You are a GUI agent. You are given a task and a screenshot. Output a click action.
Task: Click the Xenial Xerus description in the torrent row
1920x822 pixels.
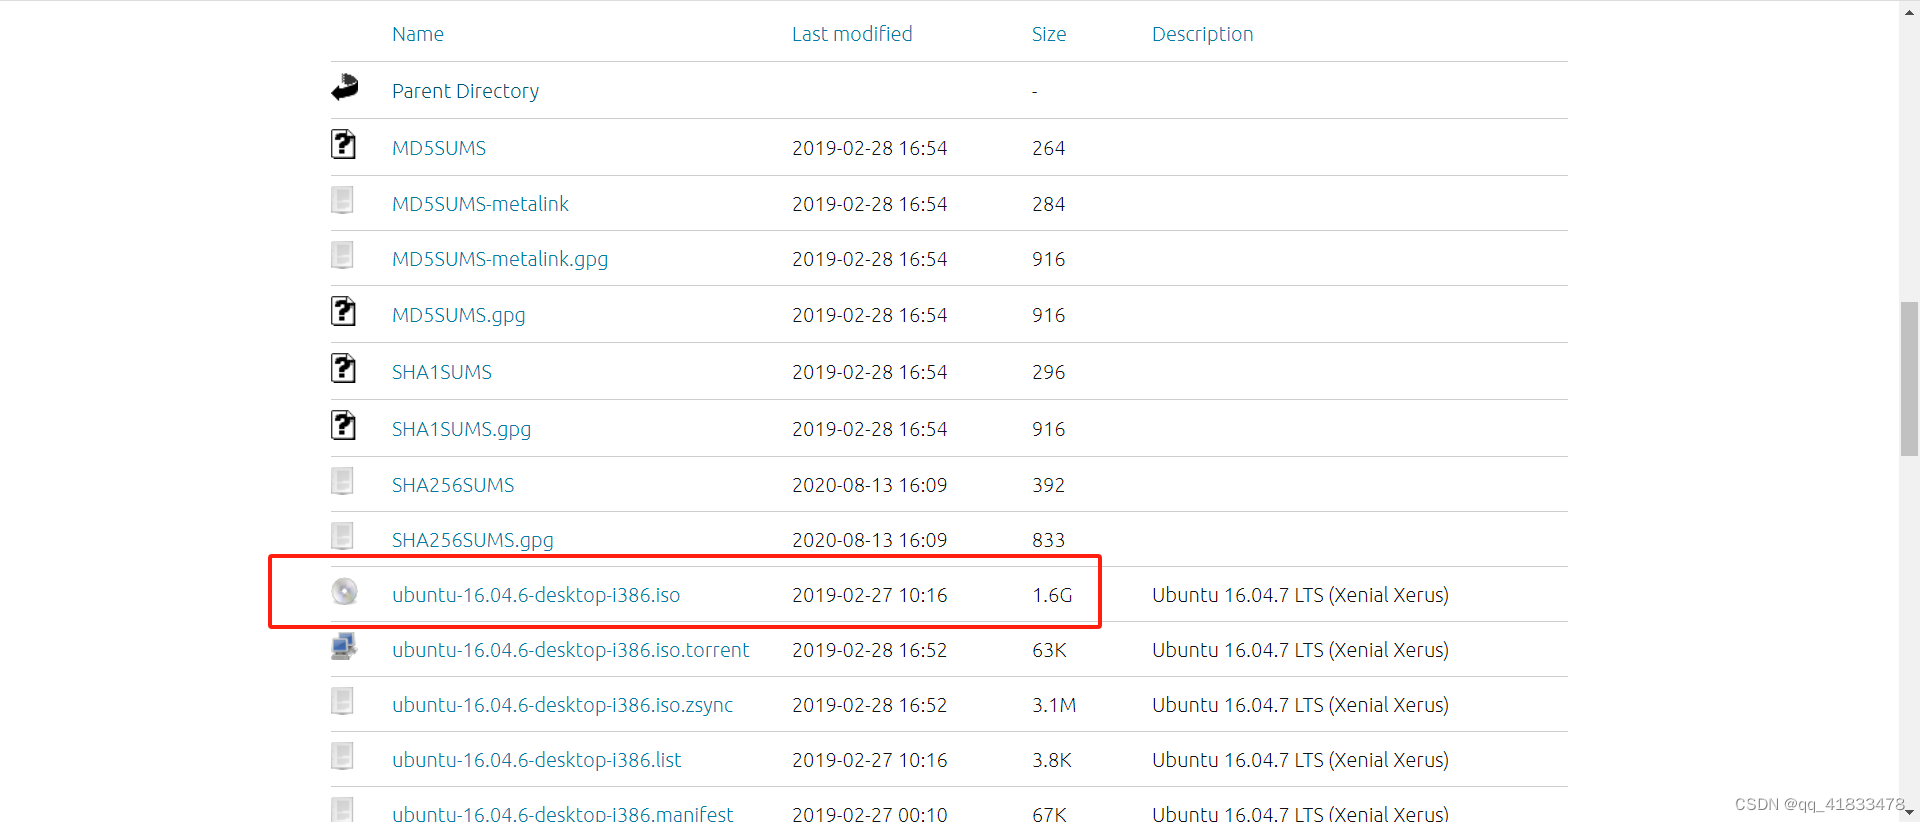[1300, 650]
